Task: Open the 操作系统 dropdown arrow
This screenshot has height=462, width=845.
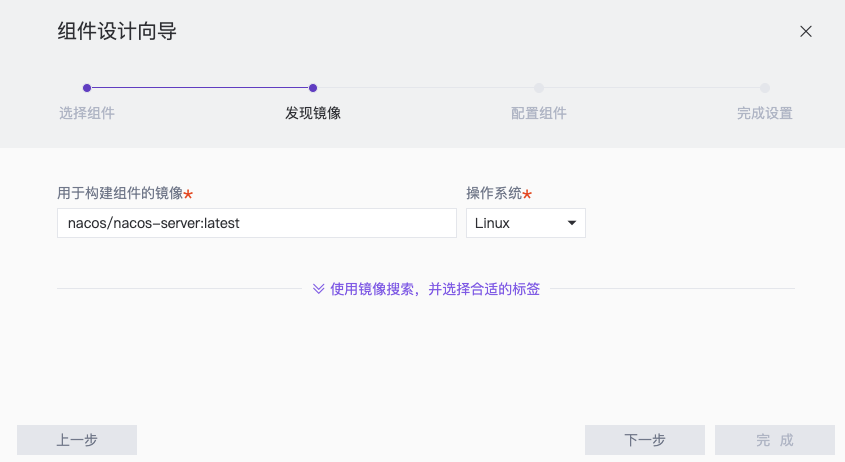Action: 572,223
